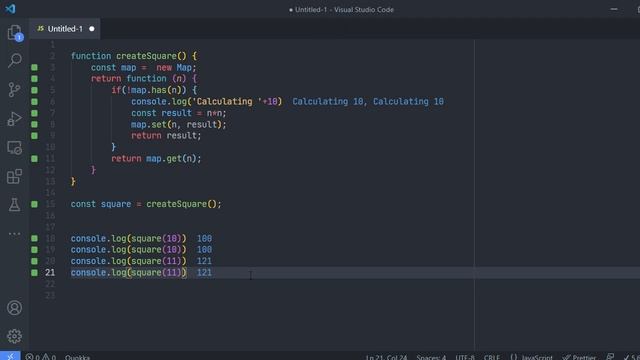Open the remote window indicator

10,356
